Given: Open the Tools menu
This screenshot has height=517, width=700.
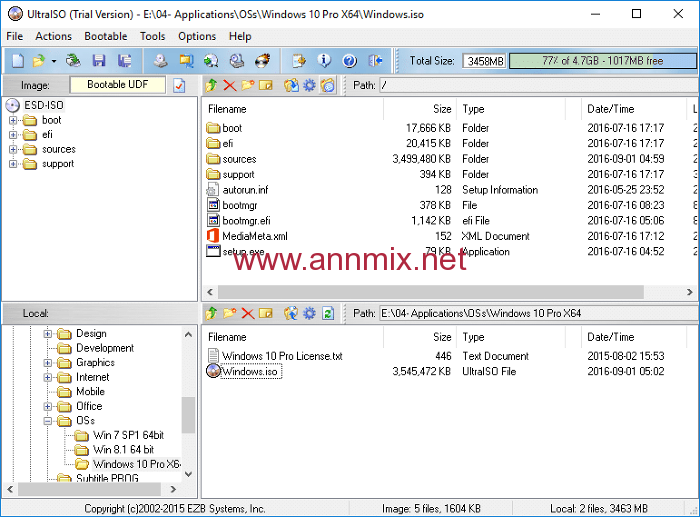Looking at the screenshot, I should coord(153,36).
